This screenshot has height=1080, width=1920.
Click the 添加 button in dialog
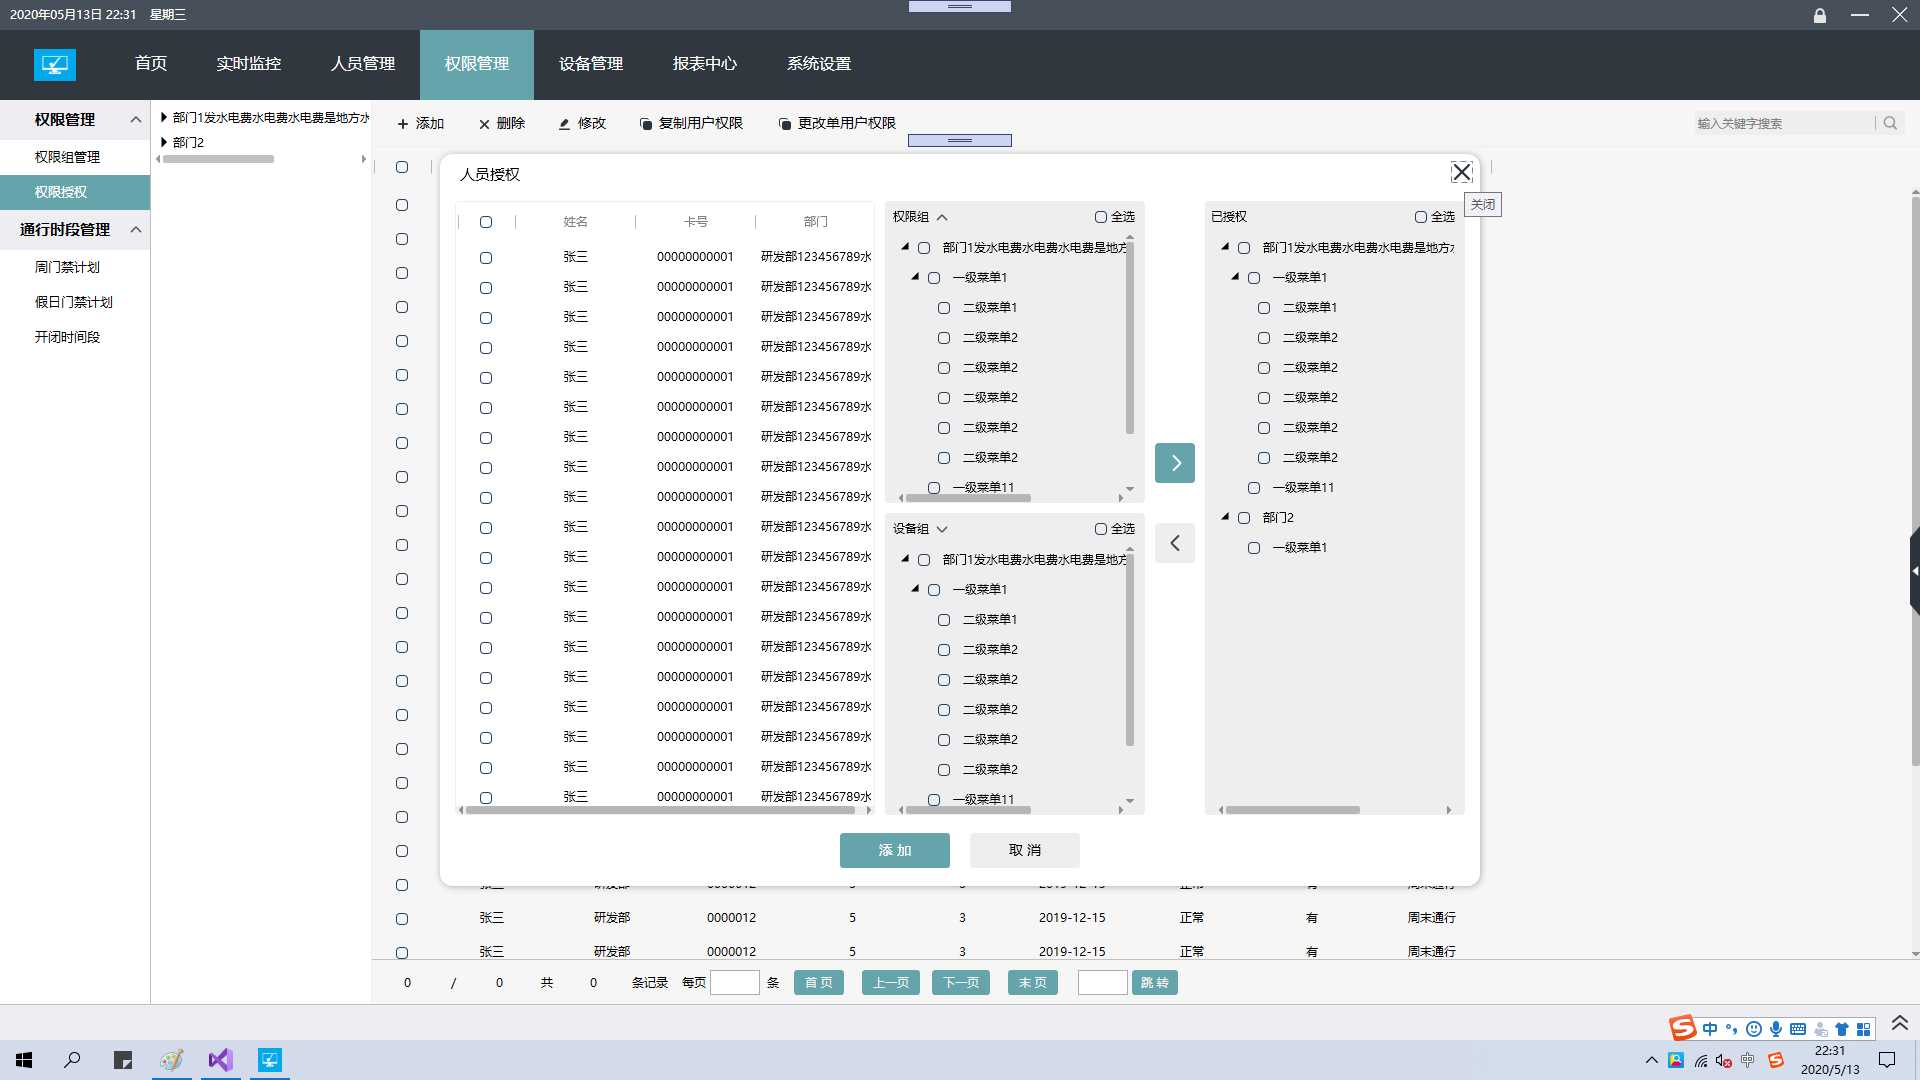895,850
